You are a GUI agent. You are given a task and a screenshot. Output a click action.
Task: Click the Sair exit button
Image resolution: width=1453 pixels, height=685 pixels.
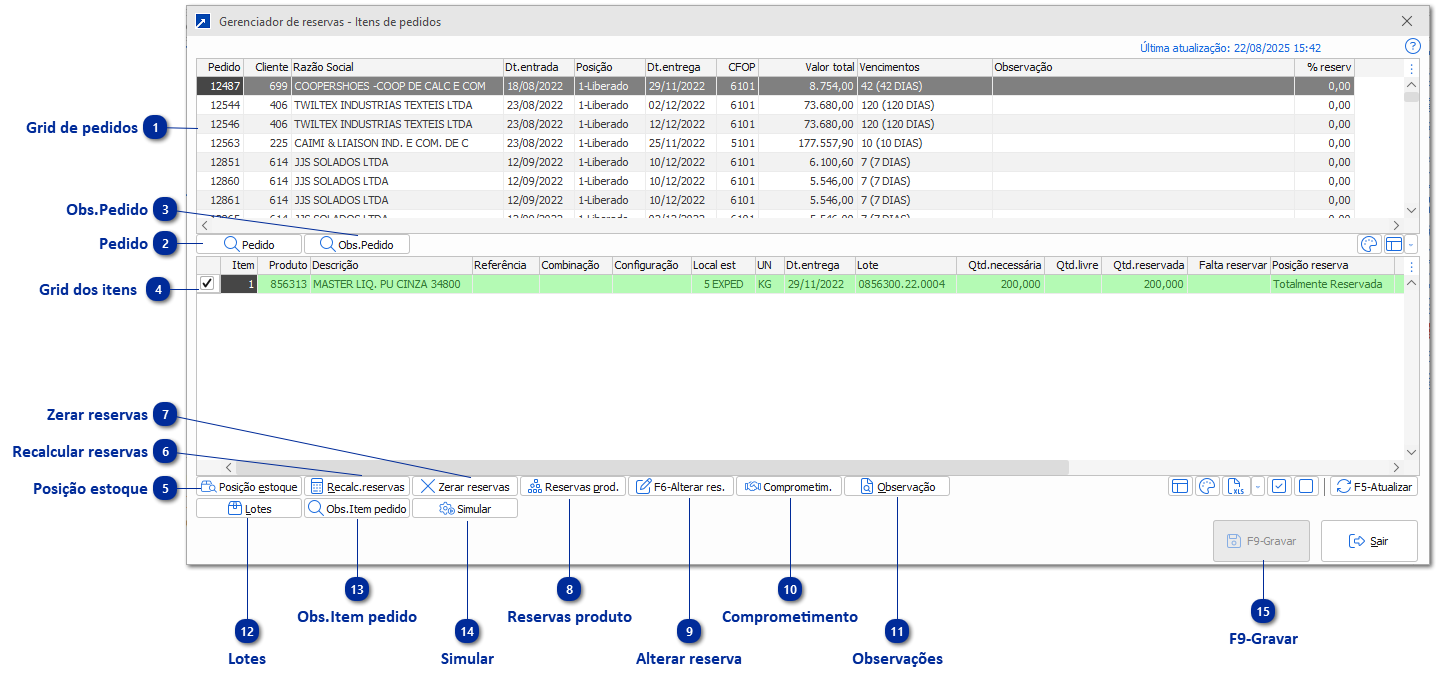(1368, 541)
